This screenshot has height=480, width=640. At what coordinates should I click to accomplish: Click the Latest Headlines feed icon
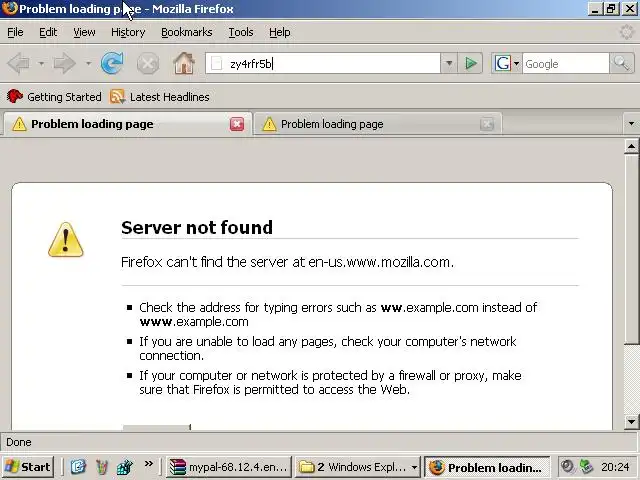point(118,97)
